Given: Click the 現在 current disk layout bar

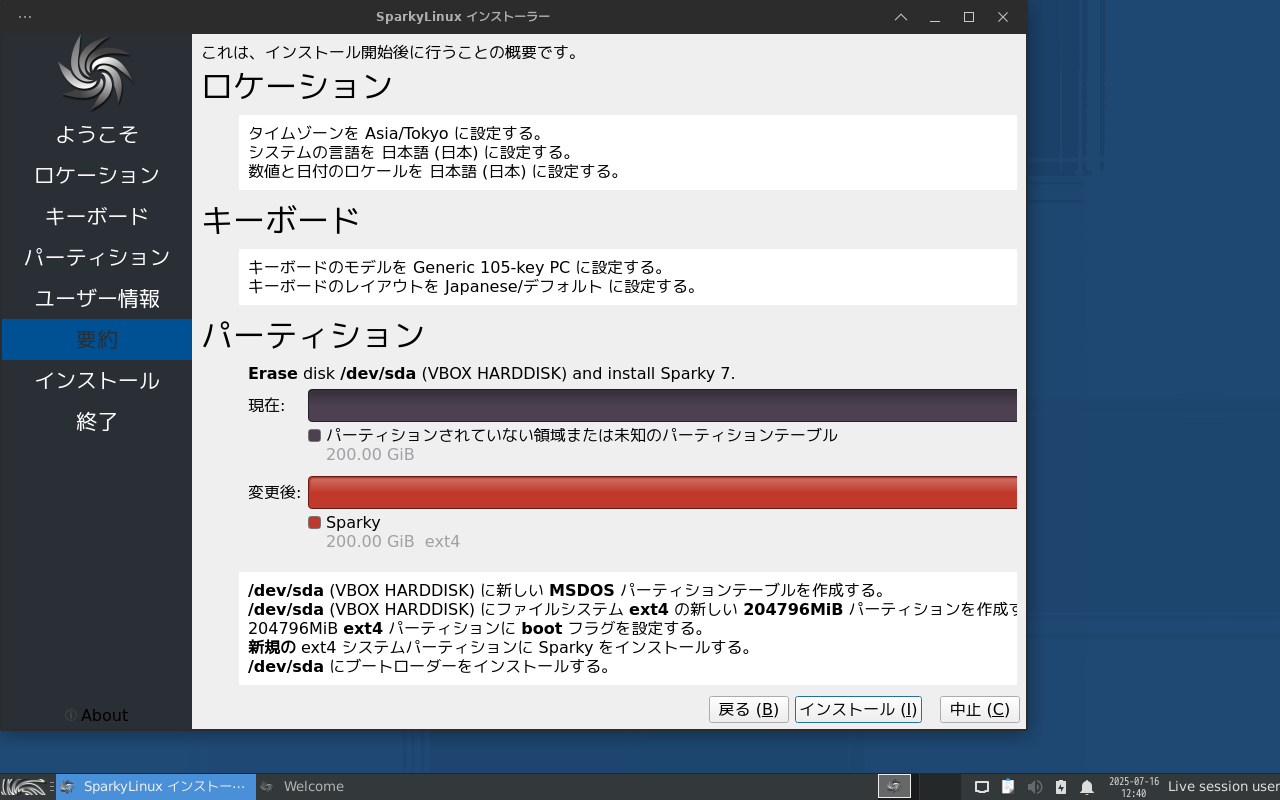Looking at the screenshot, I should click(x=662, y=406).
